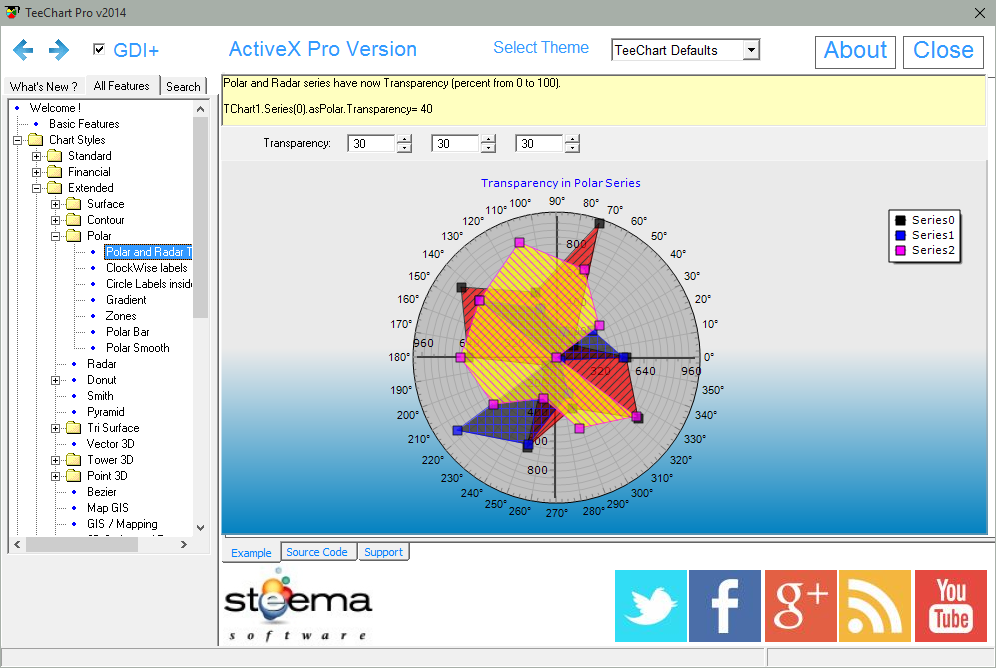Expand the Tri Surface tree node
The width and height of the screenshot is (996, 668).
click(x=55, y=429)
